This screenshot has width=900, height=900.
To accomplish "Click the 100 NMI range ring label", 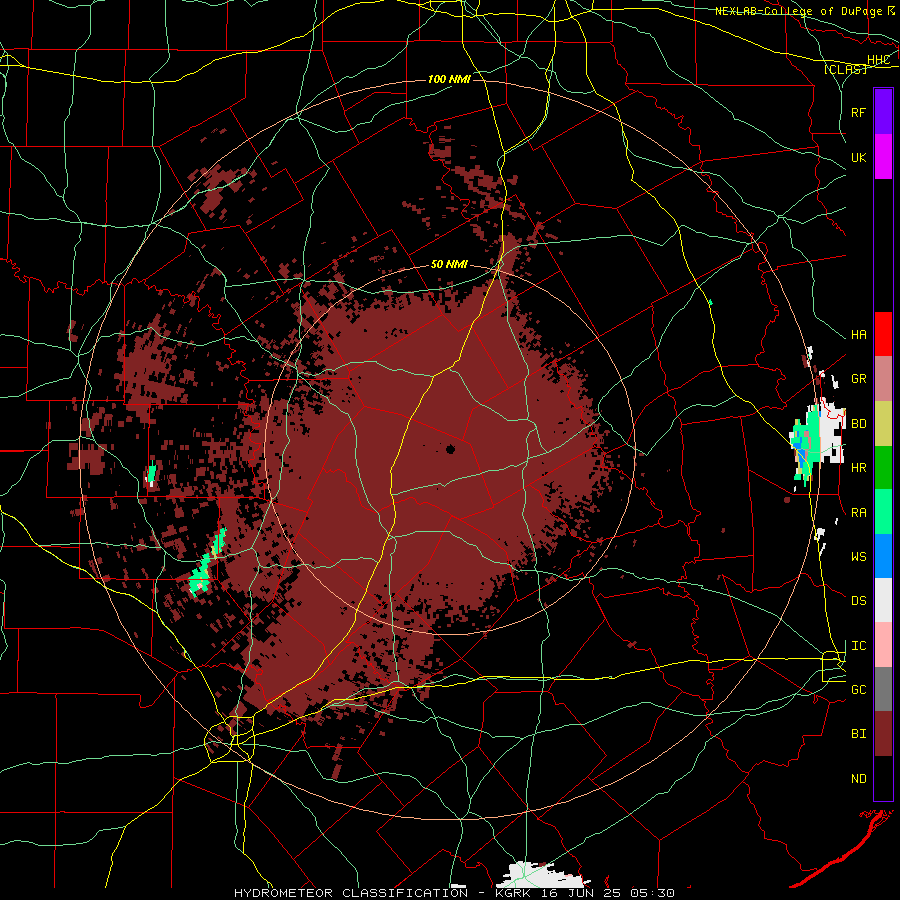I will [x=449, y=79].
